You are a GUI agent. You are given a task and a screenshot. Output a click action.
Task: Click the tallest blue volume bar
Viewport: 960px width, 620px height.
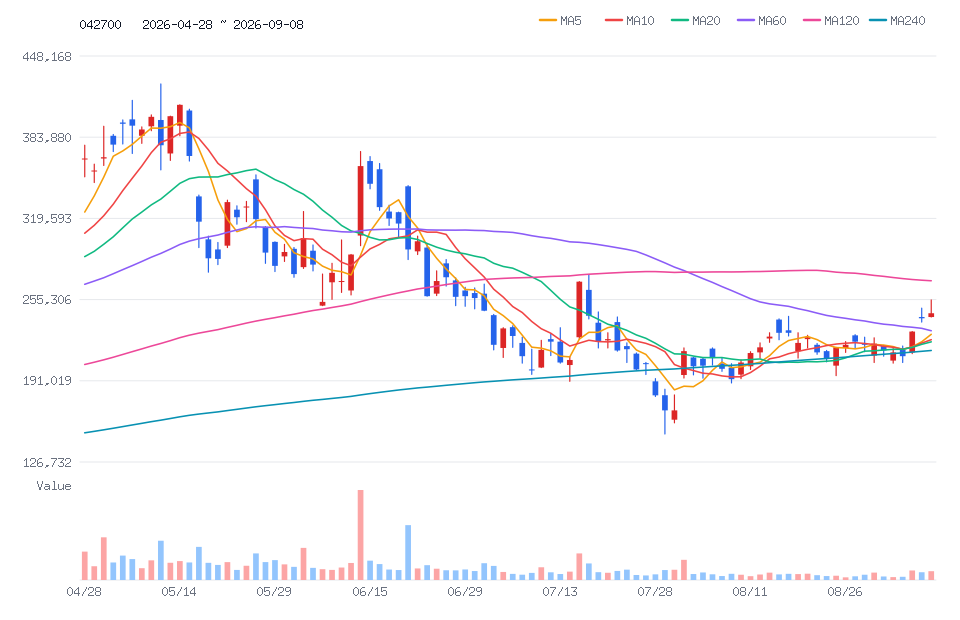[x=408, y=552]
